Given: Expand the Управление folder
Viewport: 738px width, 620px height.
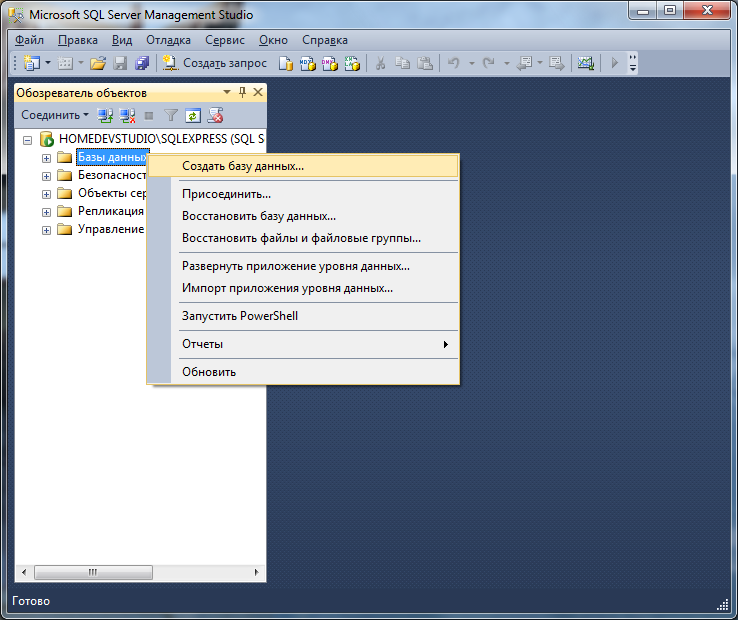Looking at the screenshot, I should point(46,230).
